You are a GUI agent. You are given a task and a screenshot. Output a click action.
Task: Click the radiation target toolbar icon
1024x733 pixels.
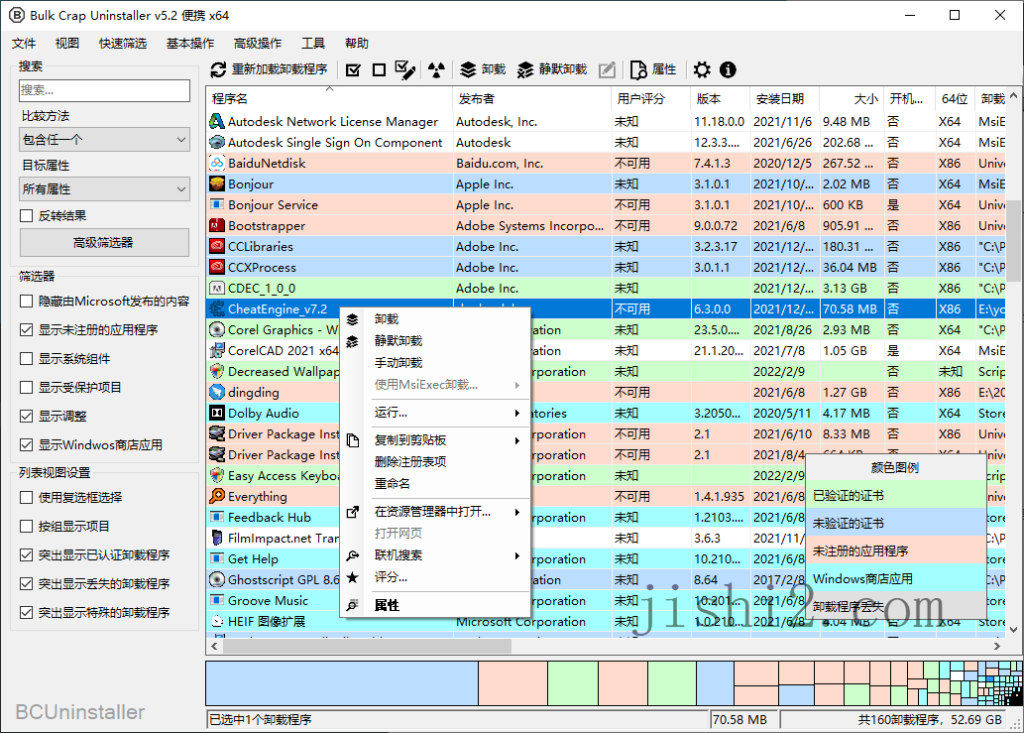point(436,69)
